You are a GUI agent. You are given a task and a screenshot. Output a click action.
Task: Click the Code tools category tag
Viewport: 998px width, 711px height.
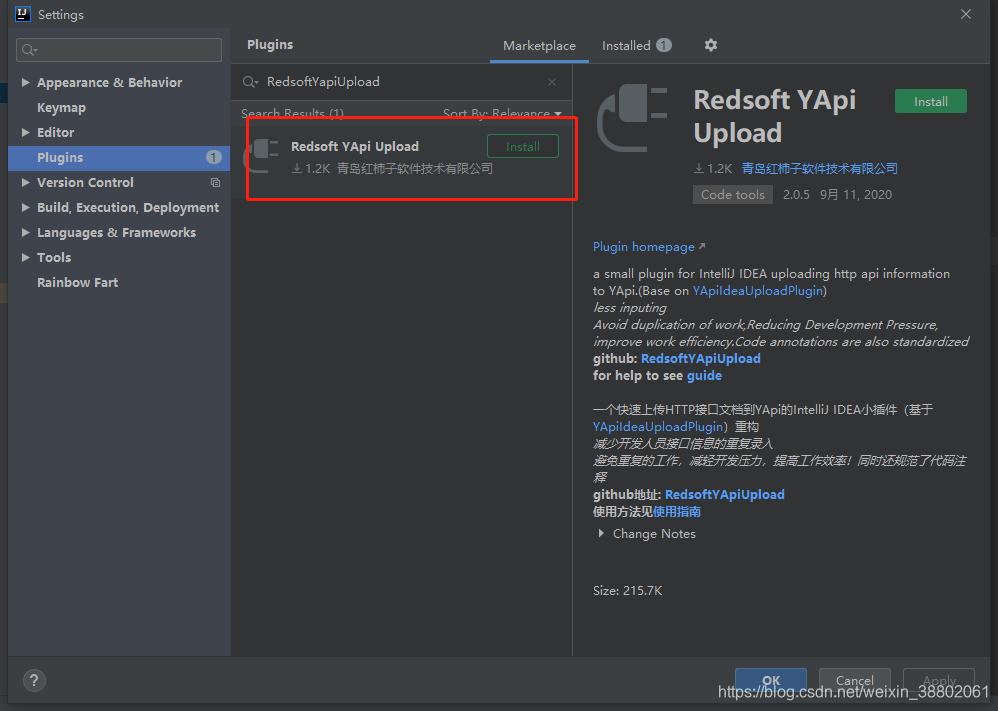[x=733, y=195]
